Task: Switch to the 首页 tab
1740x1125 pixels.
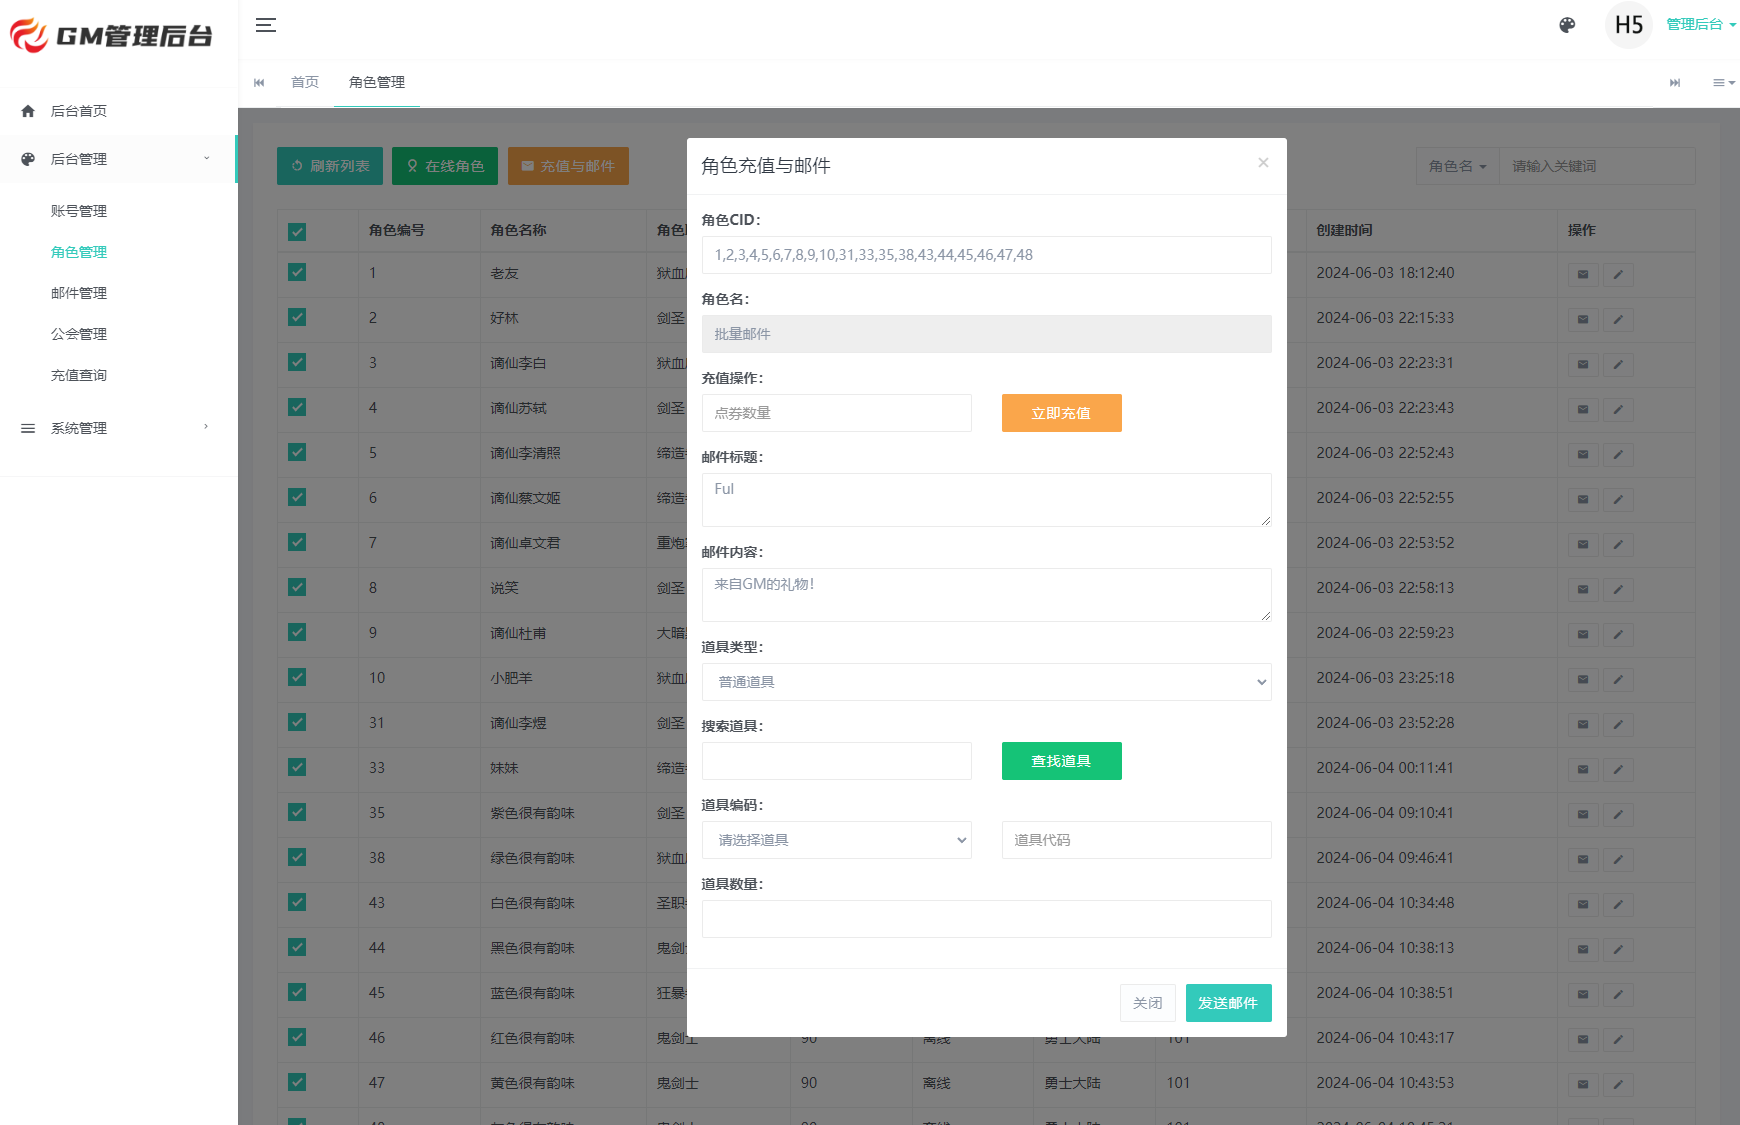Action: click(305, 82)
